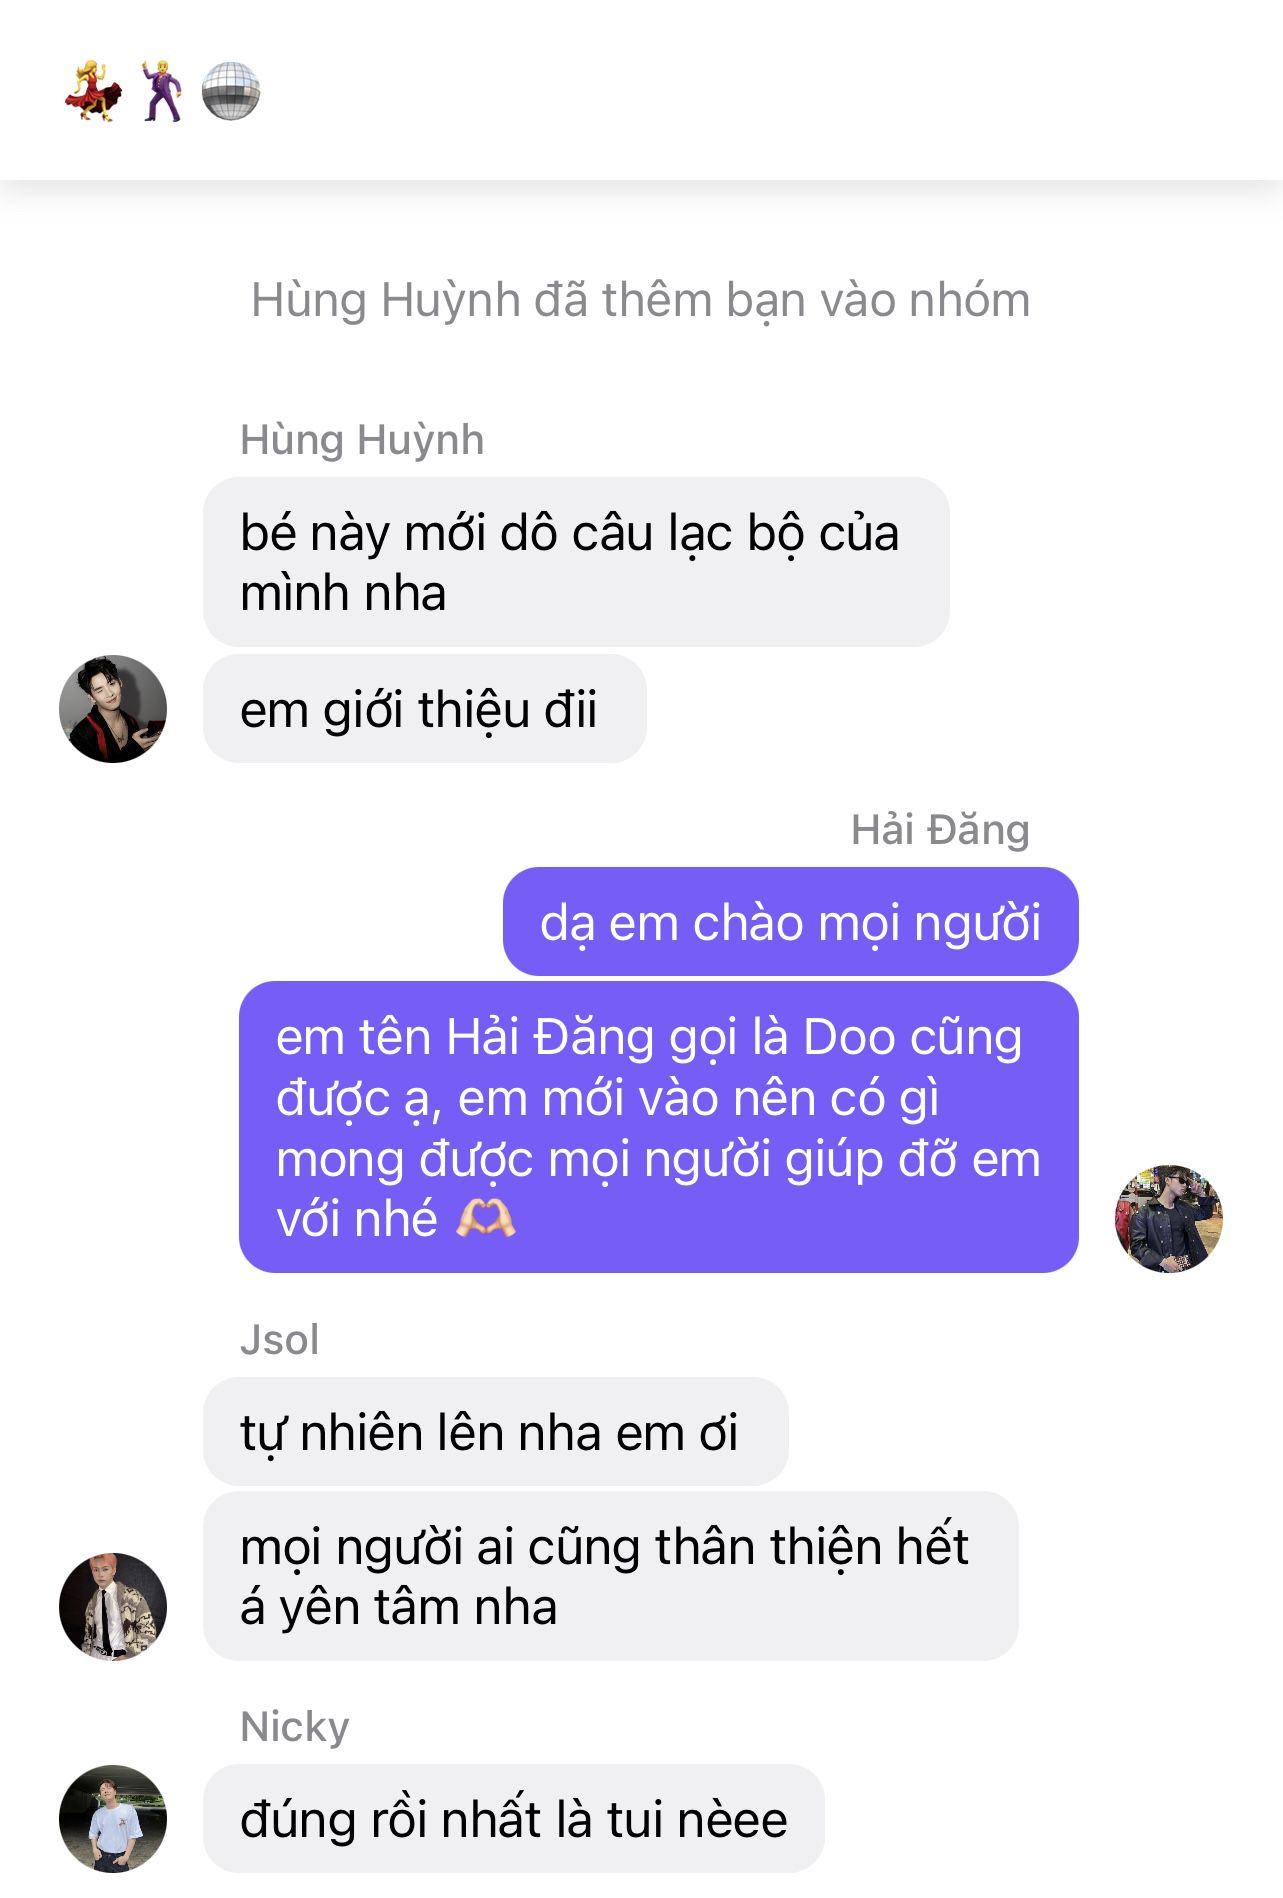Open Hùng Huỳnh's profile avatar
Image resolution: width=1283 pixels, height=1898 pixels.
113,709
